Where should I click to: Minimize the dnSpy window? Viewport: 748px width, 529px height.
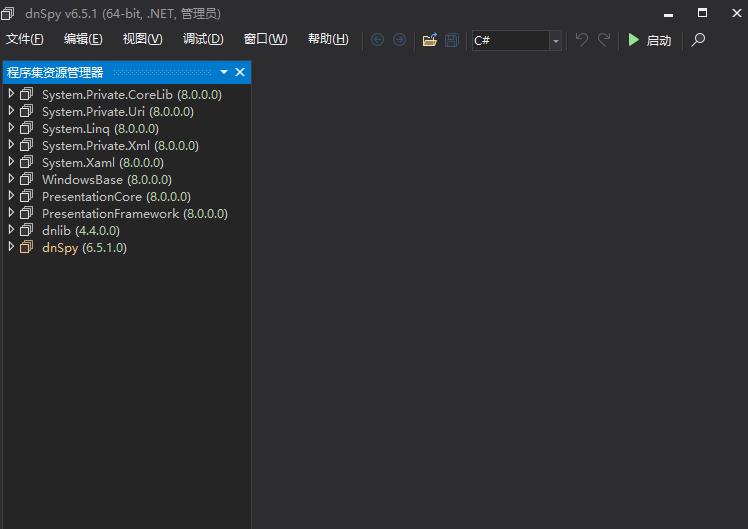coord(668,14)
